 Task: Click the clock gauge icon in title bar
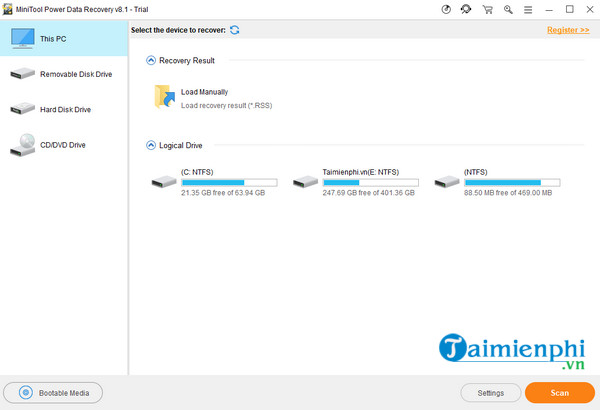pyautogui.click(x=445, y=10)
